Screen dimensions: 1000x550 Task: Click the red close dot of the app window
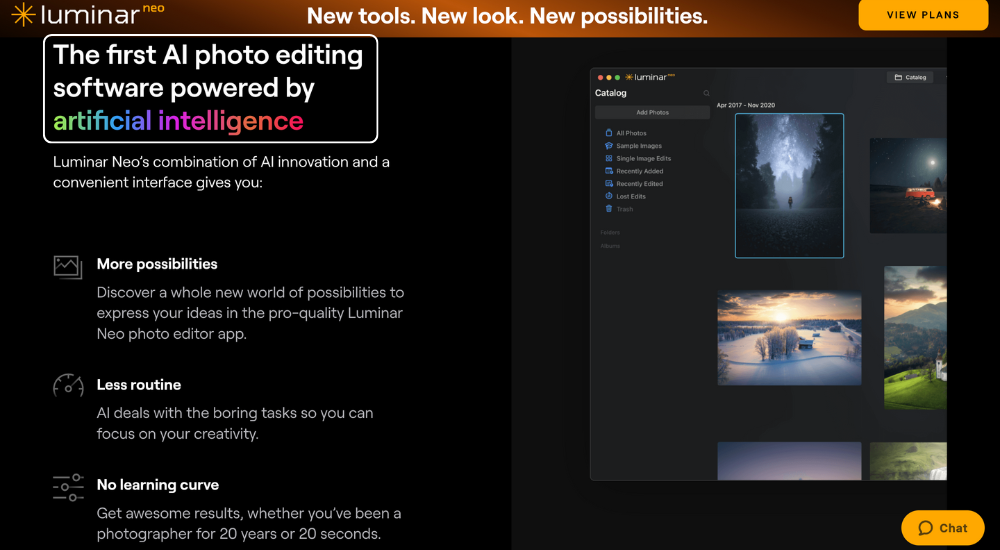tap(600, 78)
